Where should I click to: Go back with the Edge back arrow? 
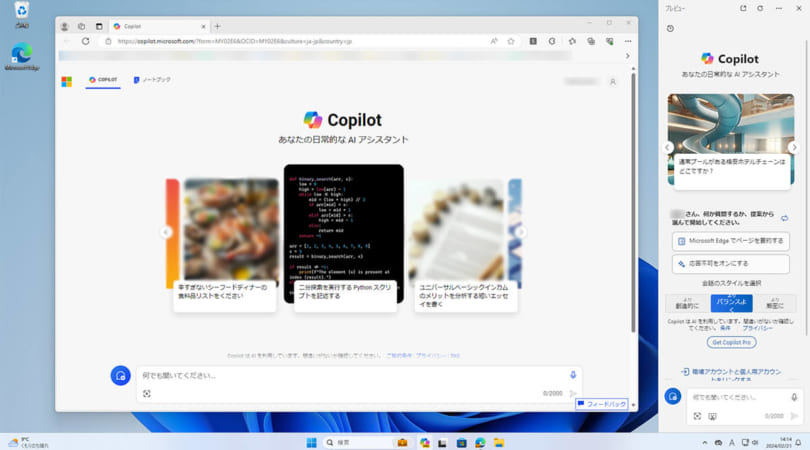[67, 41]
